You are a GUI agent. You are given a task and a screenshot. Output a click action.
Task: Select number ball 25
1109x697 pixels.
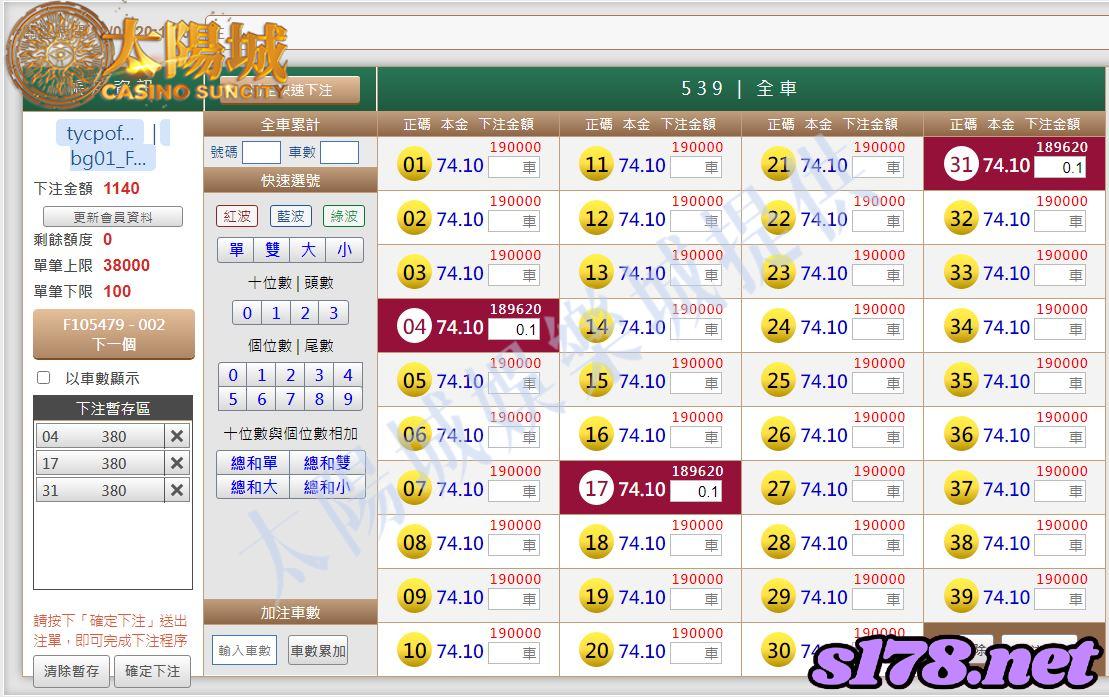pyautogui.click(x=779, y=381)
